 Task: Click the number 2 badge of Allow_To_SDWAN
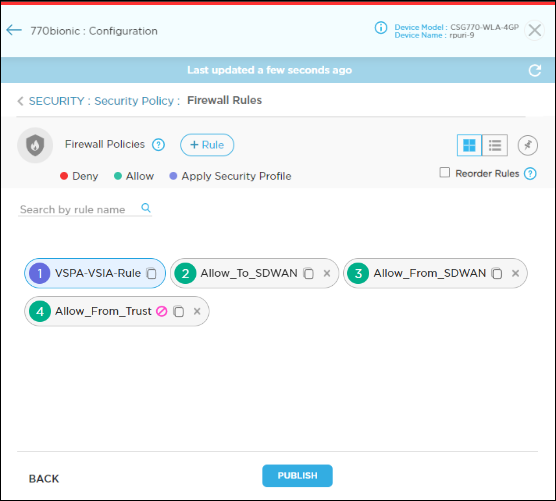[x=185, y=273]
